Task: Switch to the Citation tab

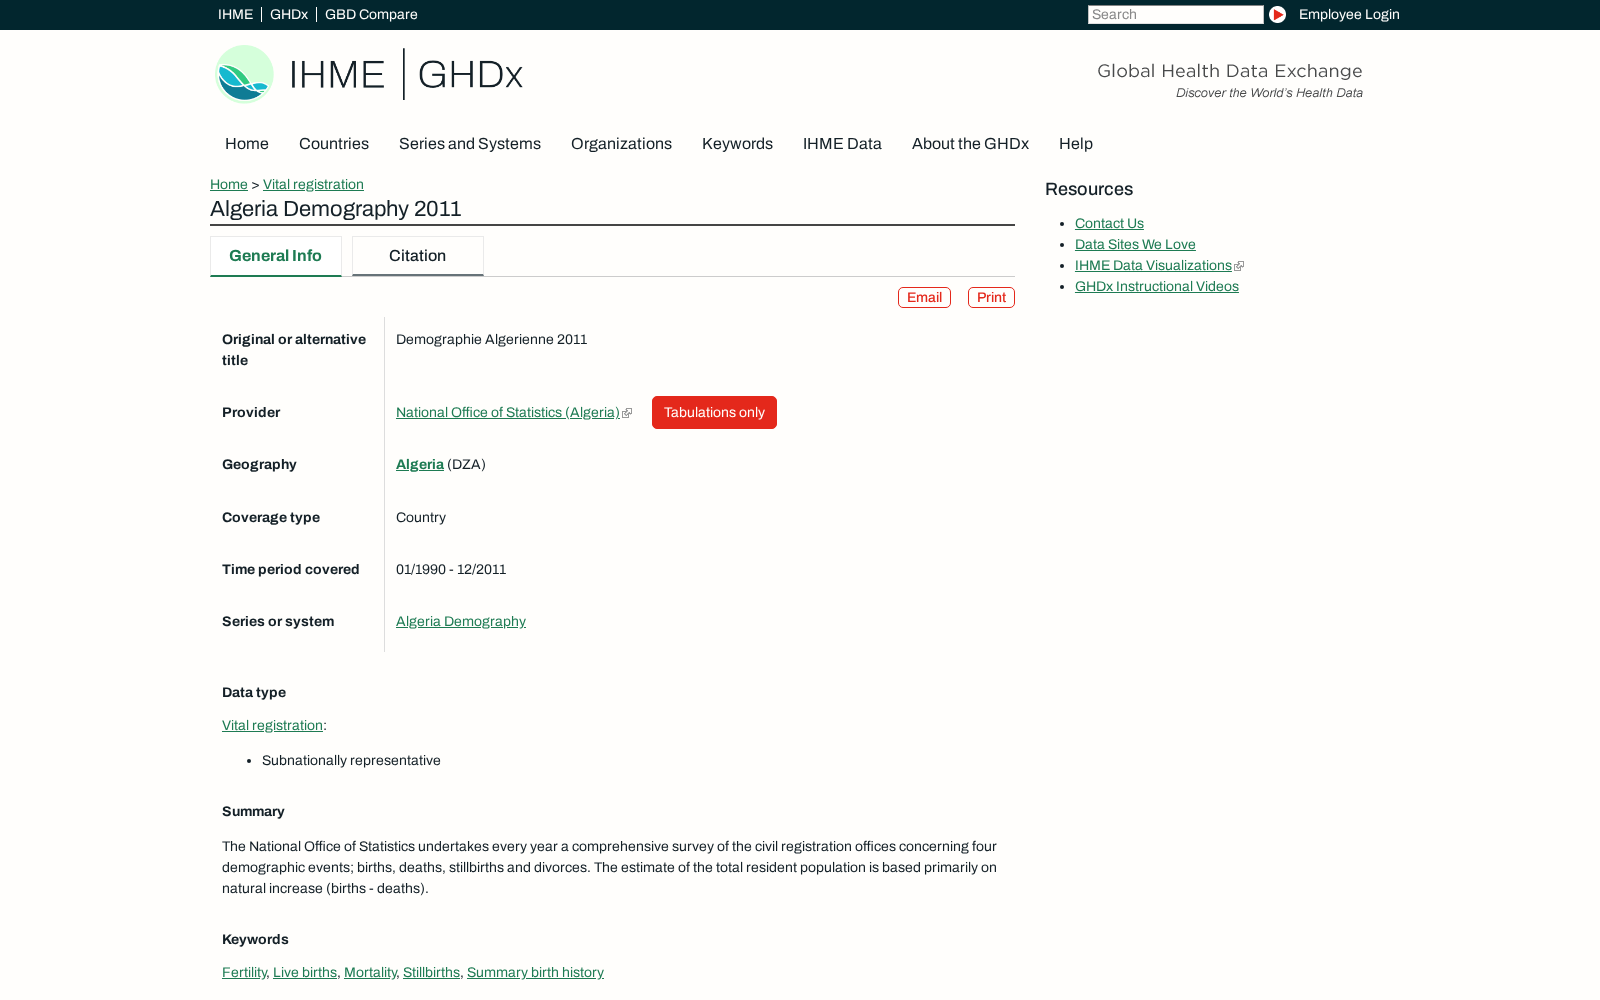Action: click(418, 256)
